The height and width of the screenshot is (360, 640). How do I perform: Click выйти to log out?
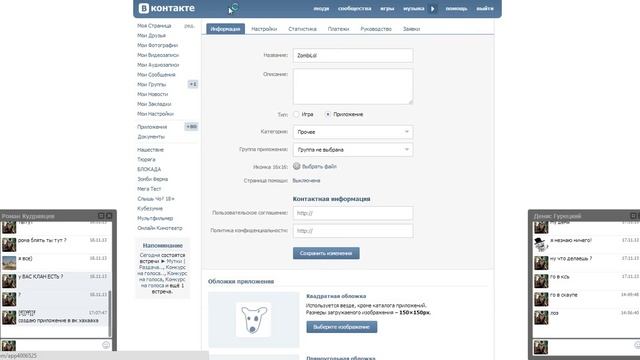485,9
